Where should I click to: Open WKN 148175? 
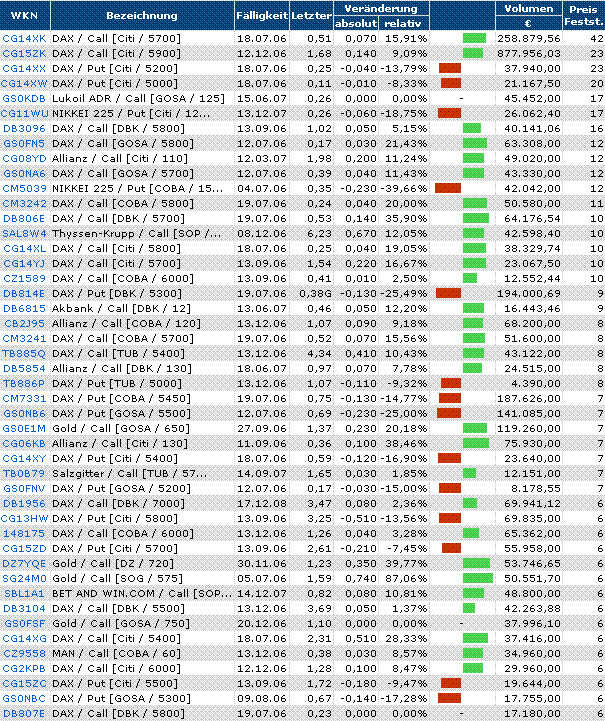pyautogui.click(x=24, y=533)
